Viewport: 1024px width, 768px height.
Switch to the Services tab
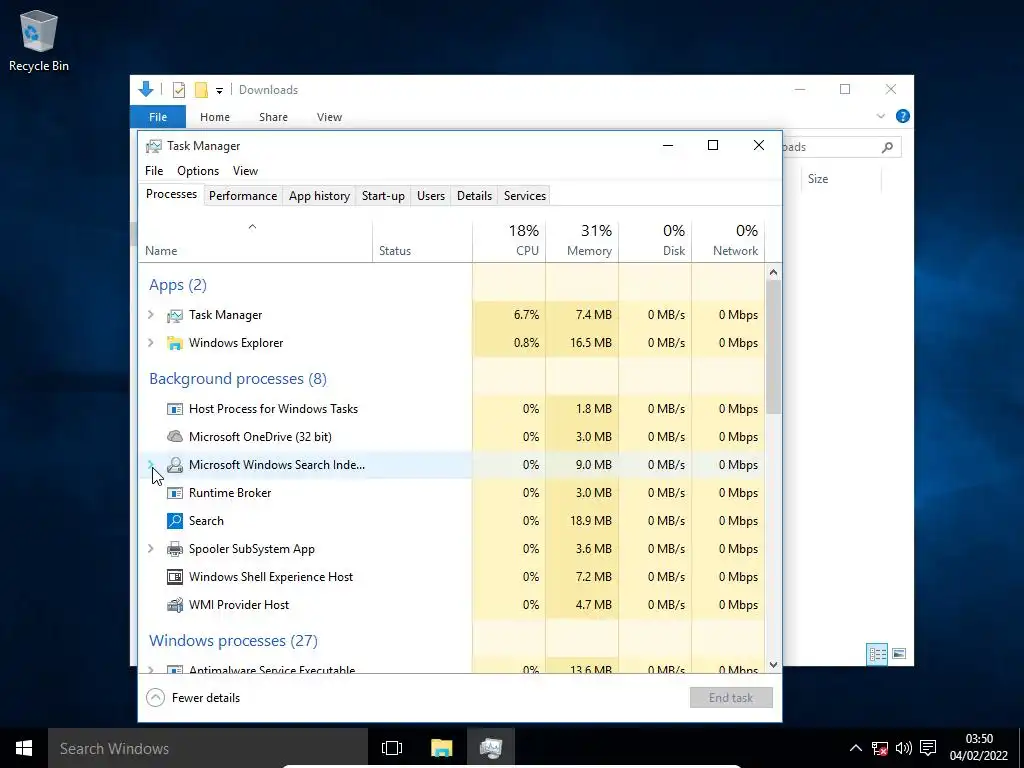click(524, 196)
